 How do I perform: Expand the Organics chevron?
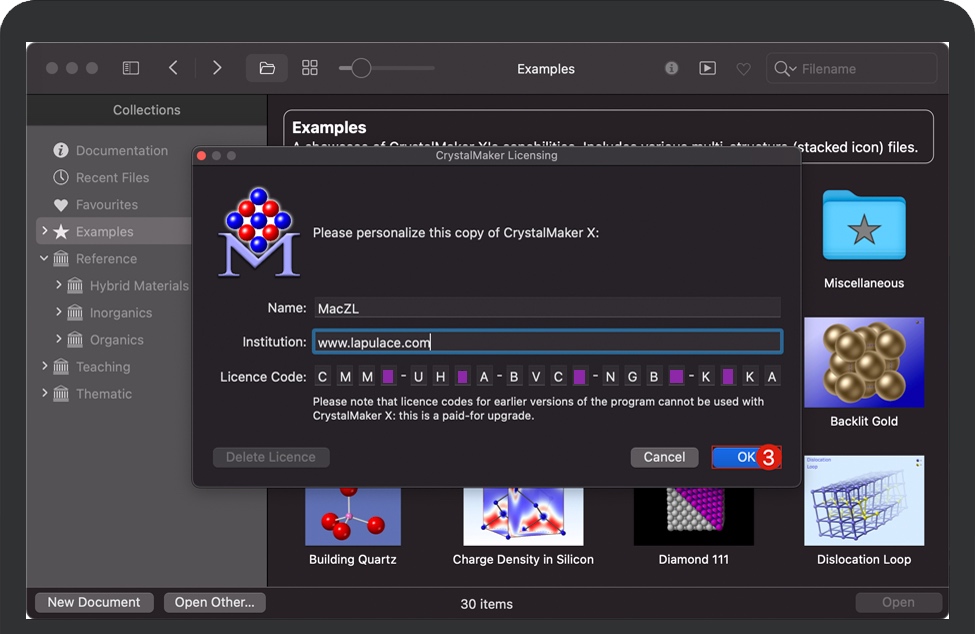(58, 339)
